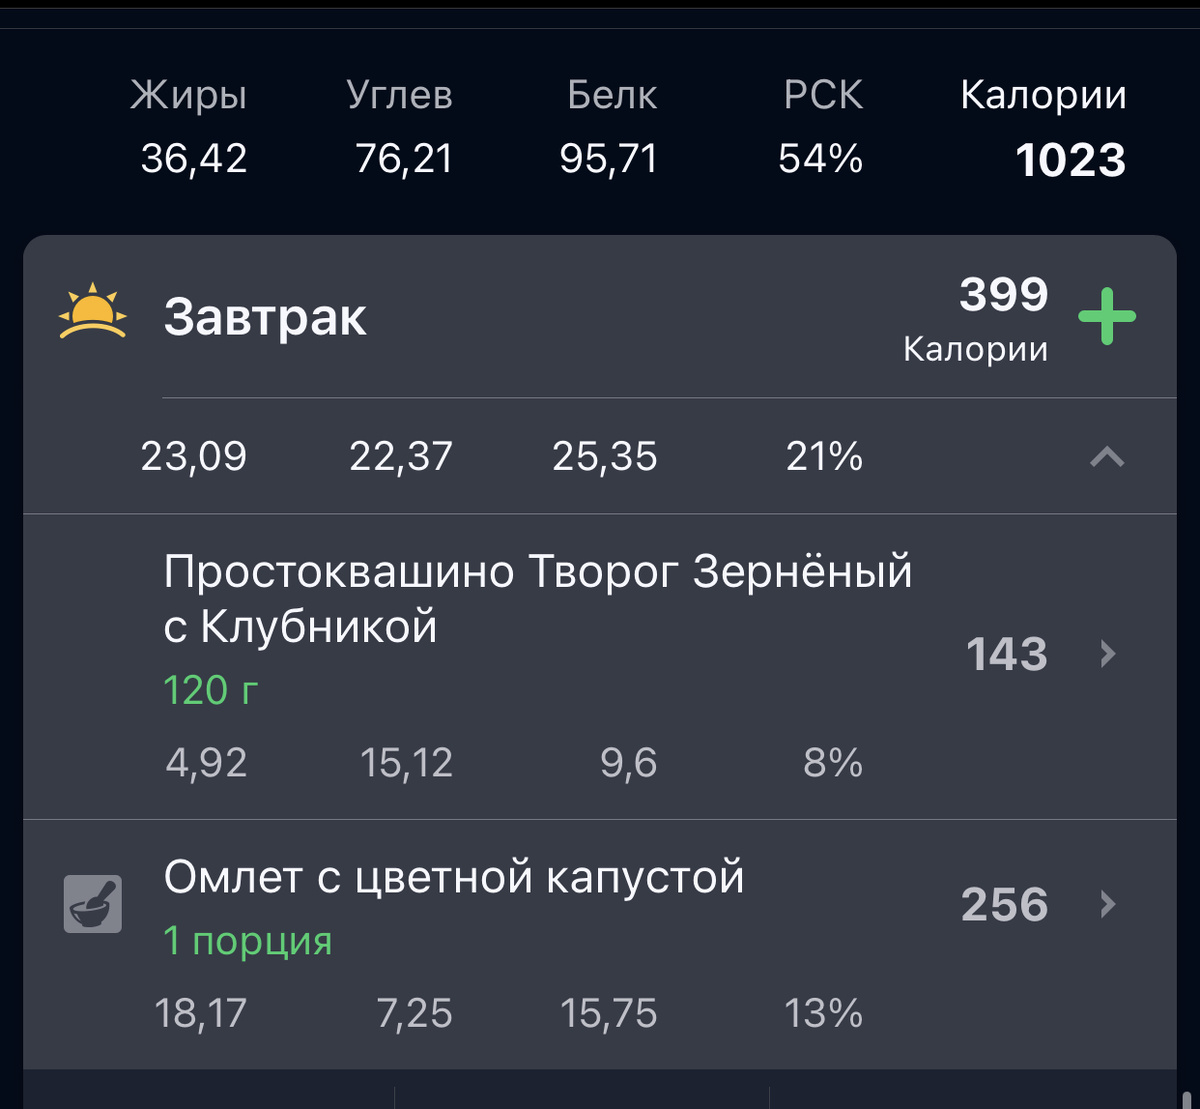Open details arrow for Простоквашино Творог

[1106, 655]
